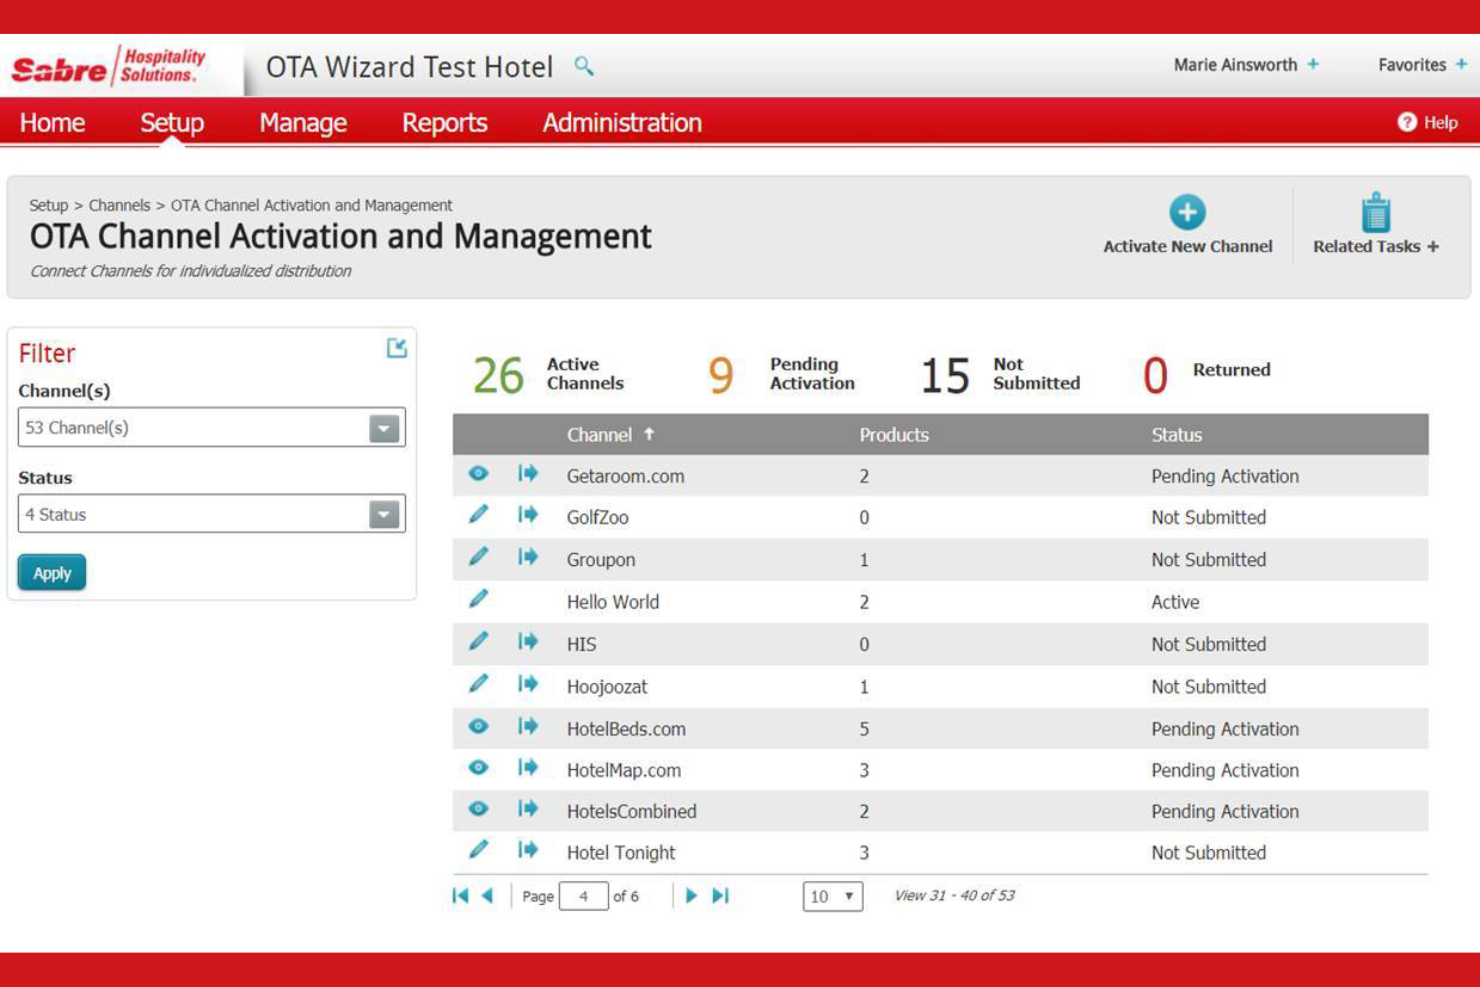The image size is (1480, 987).
Task: Open the 53 Channel(s) dropdown
Action: [x=384, y=428]
